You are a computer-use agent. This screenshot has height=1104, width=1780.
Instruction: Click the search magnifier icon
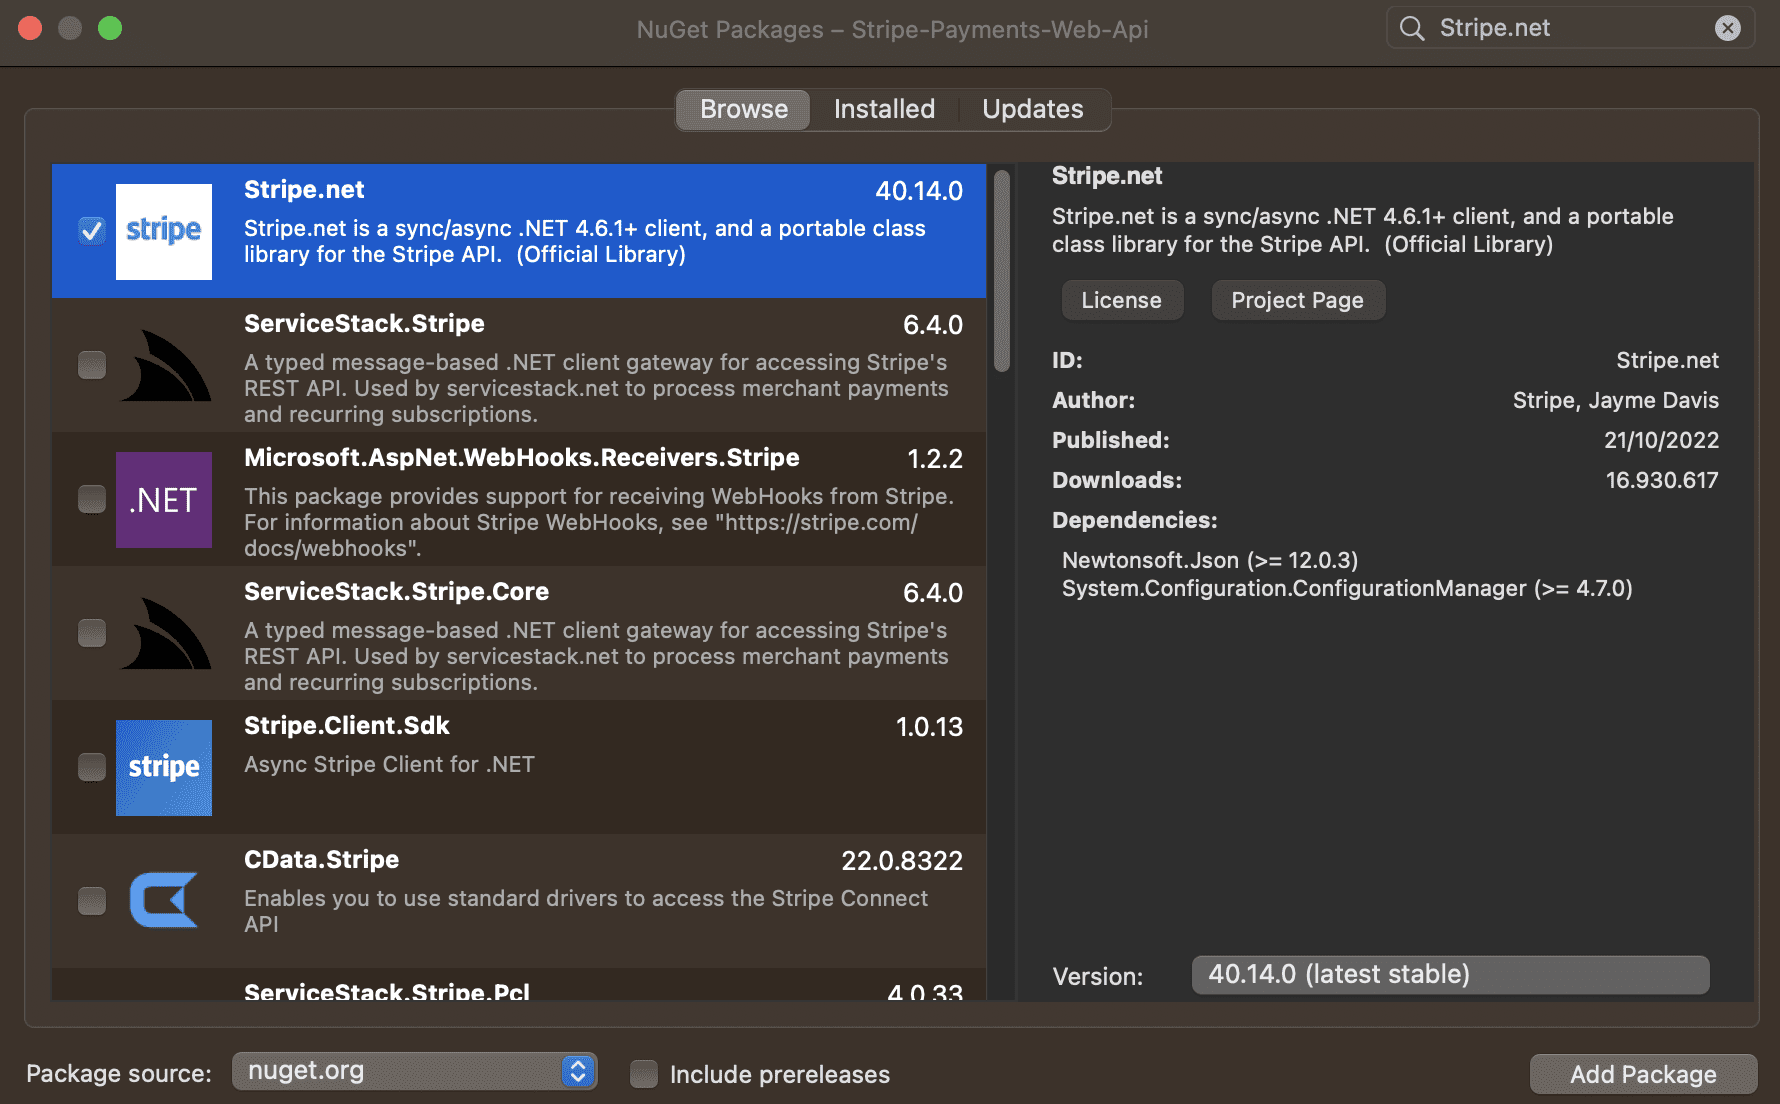tap(1412, 28)
